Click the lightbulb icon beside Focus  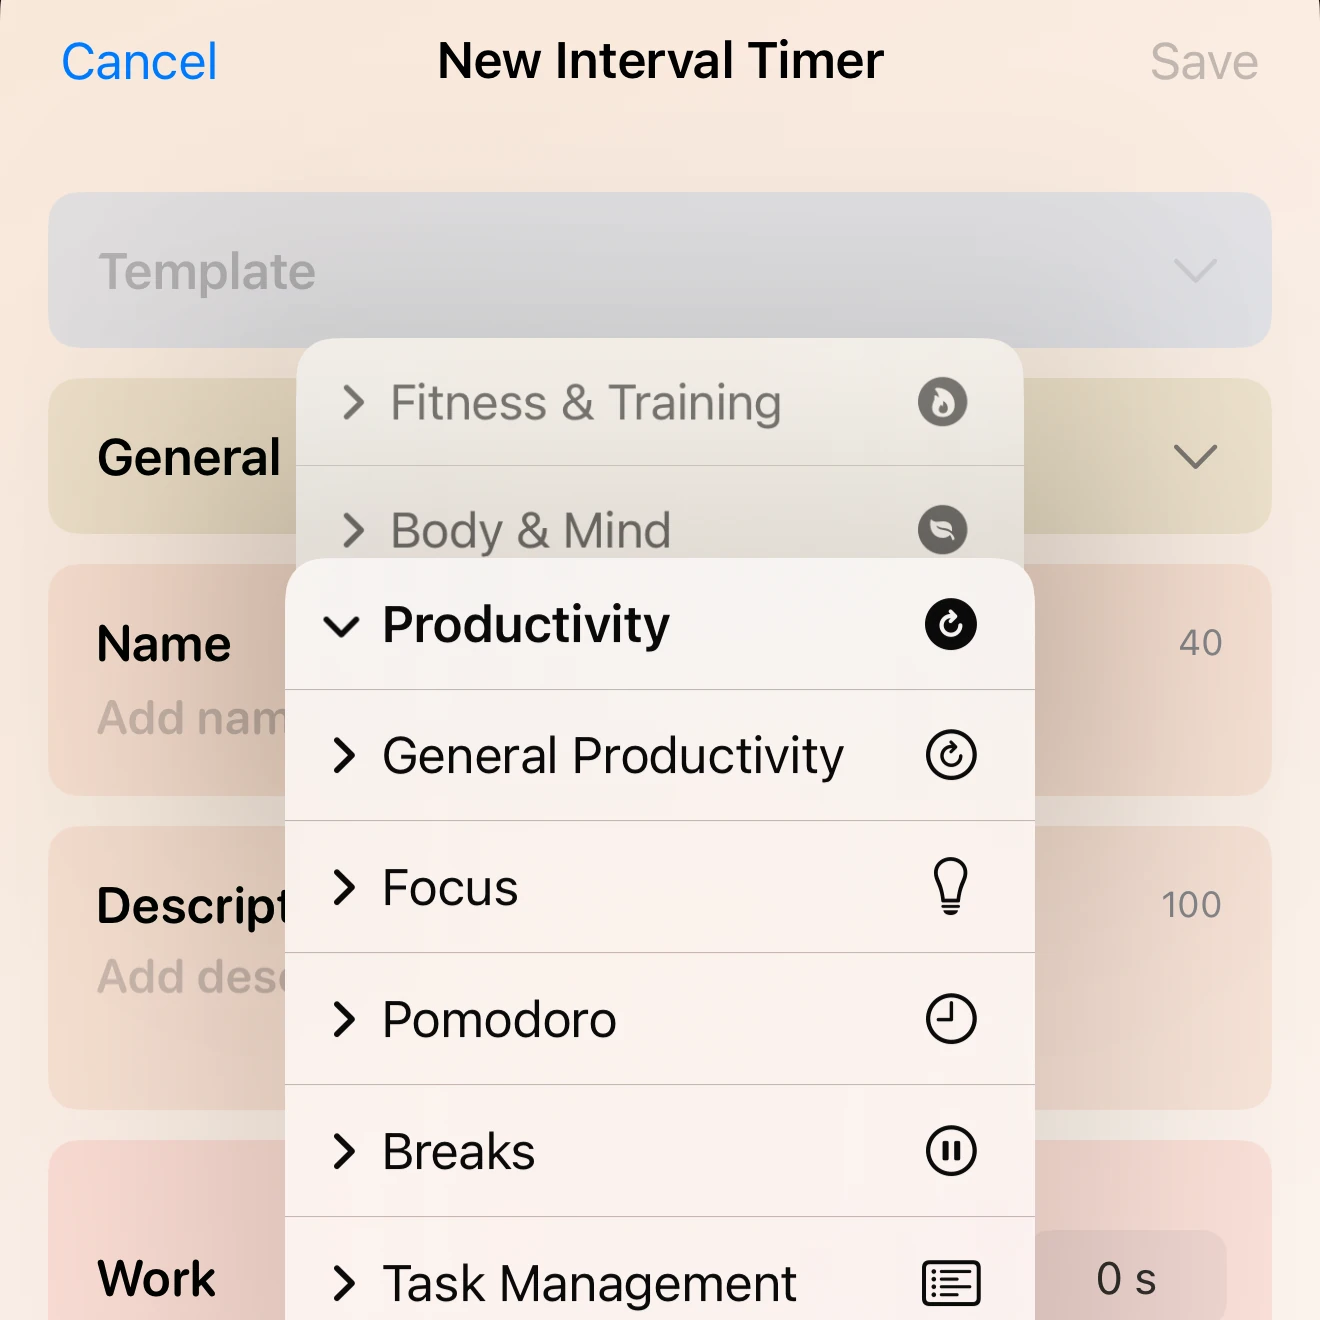951,886
